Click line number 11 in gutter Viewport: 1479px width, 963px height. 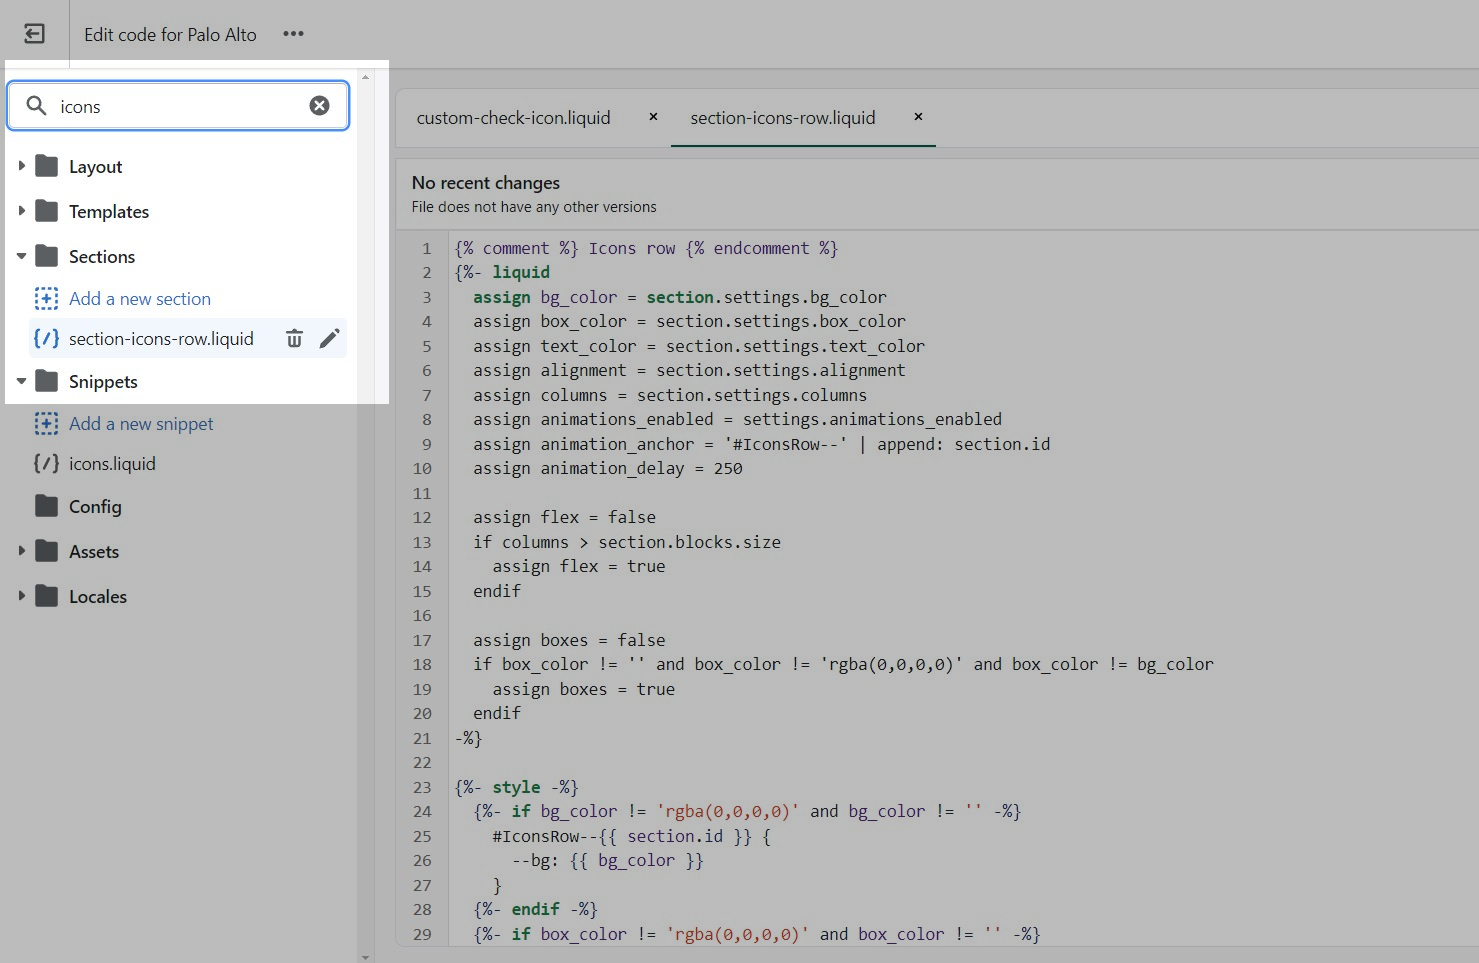point(422,493)
